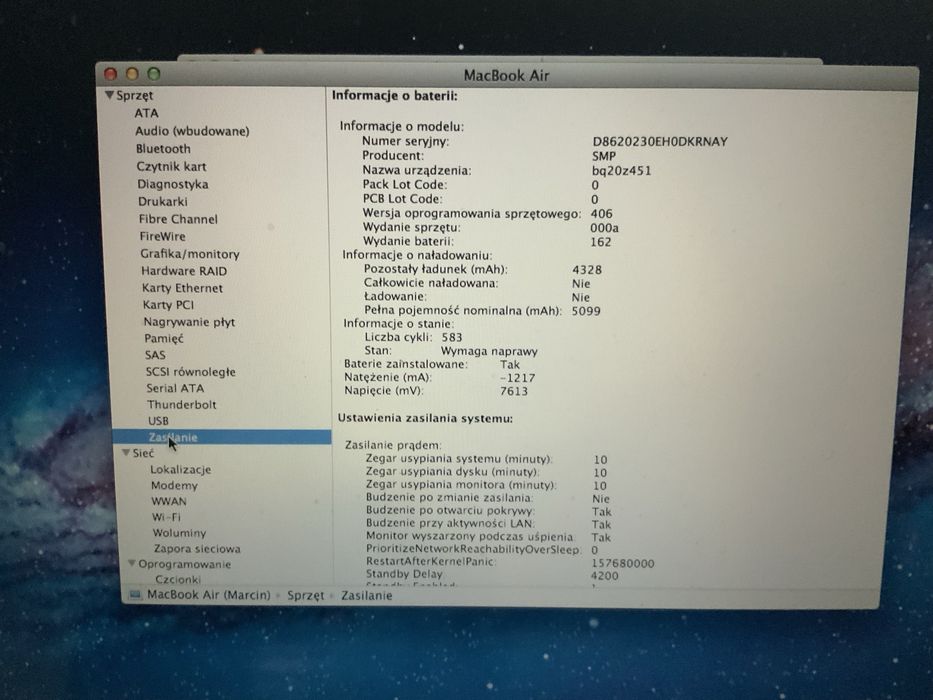Select Audio (wbudowane) in the sidebar

click(x=192, y=131)
